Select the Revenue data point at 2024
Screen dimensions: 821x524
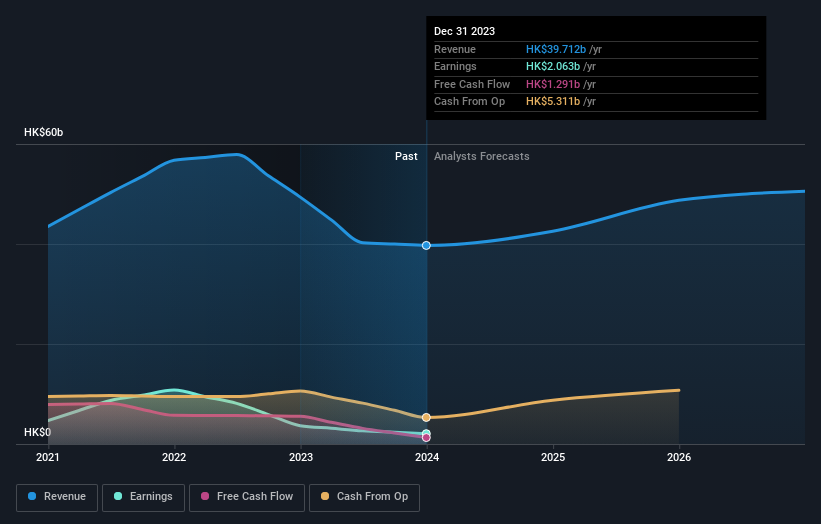tap(426, 246)
